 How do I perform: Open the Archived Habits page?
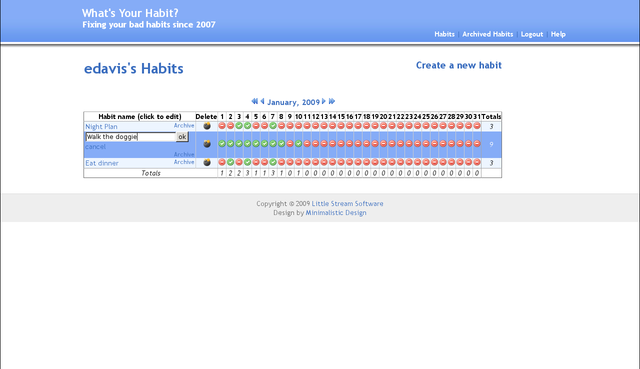488,34
